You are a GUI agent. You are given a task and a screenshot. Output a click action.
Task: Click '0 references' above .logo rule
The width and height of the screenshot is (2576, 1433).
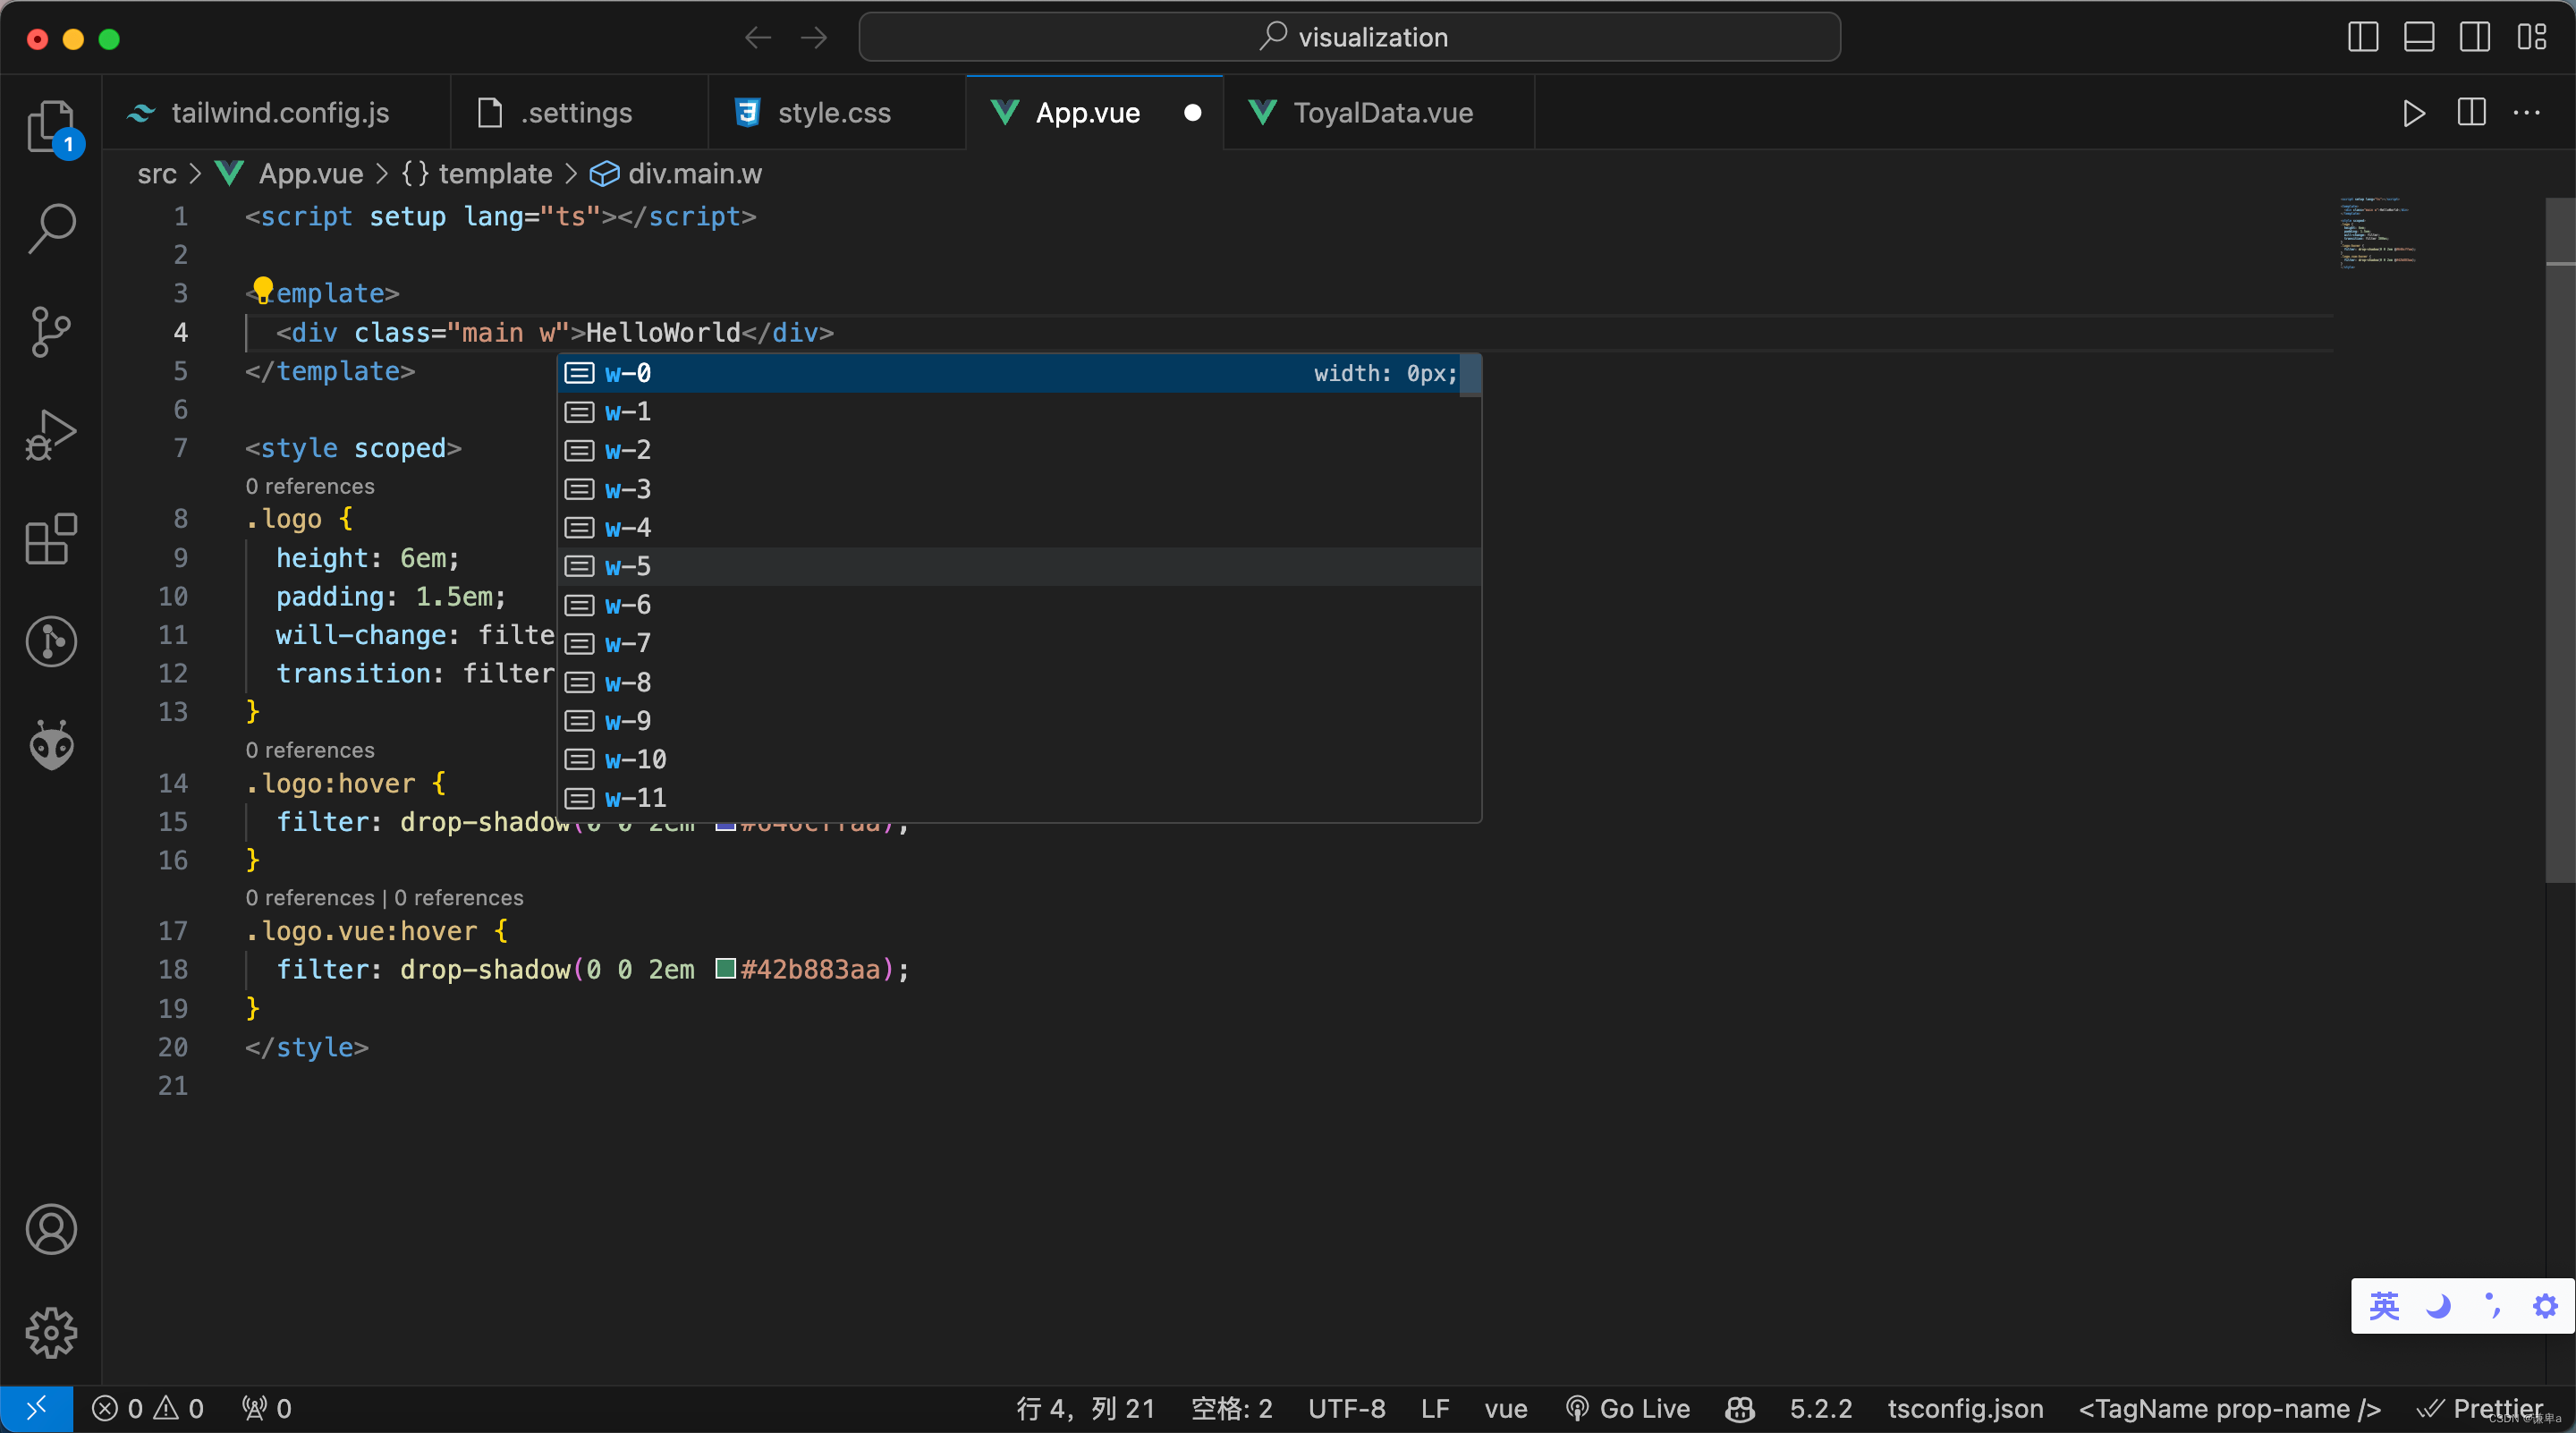[x=310, y=486]
